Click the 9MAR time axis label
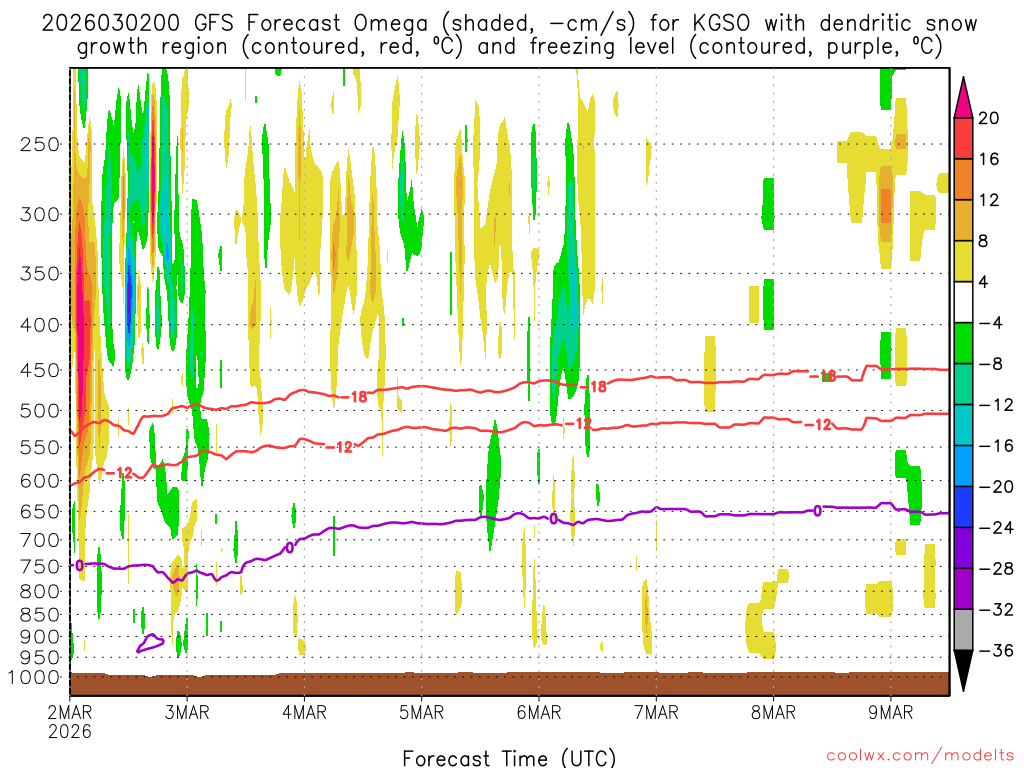The width and height of the screenshot is (1024, 768). pyautogui.click(x=891, y=712)
